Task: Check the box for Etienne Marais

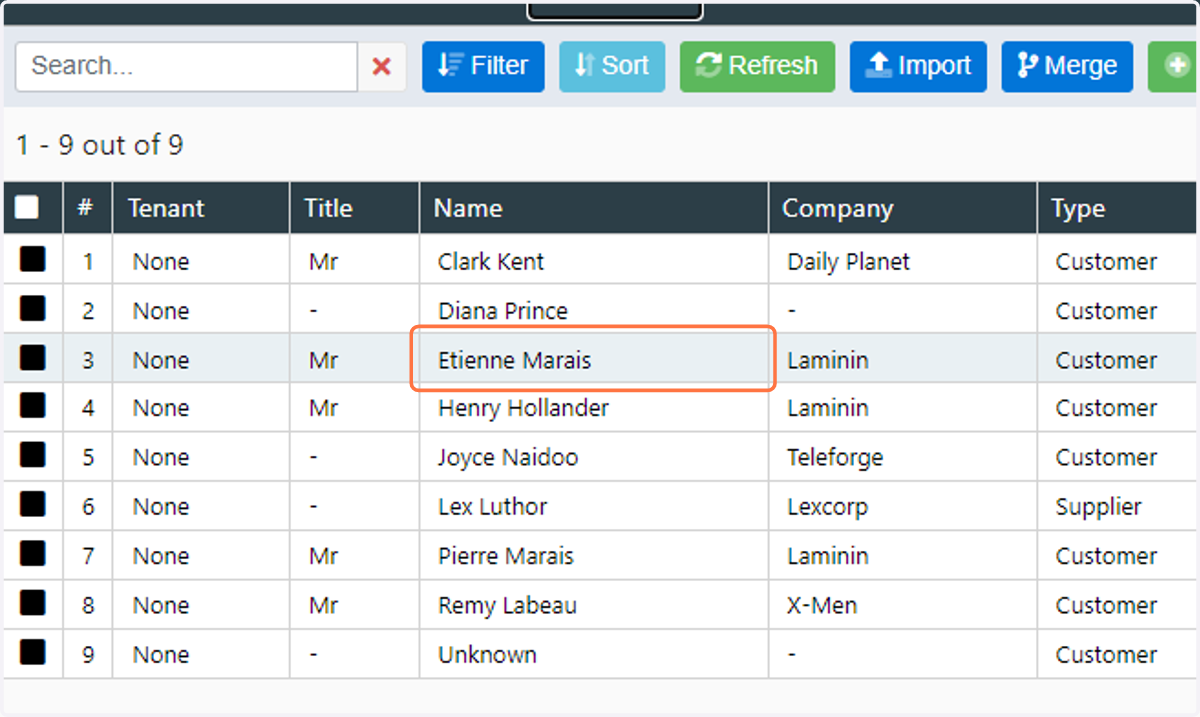Action: (x=32, y=358)
